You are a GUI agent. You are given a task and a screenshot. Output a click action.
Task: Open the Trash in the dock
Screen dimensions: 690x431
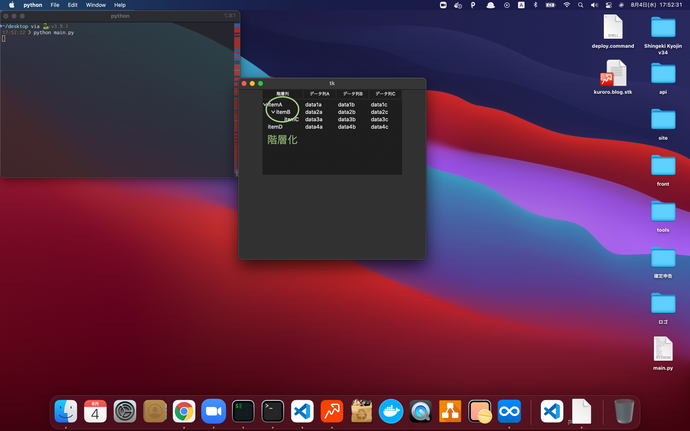[x=624, y=411]
